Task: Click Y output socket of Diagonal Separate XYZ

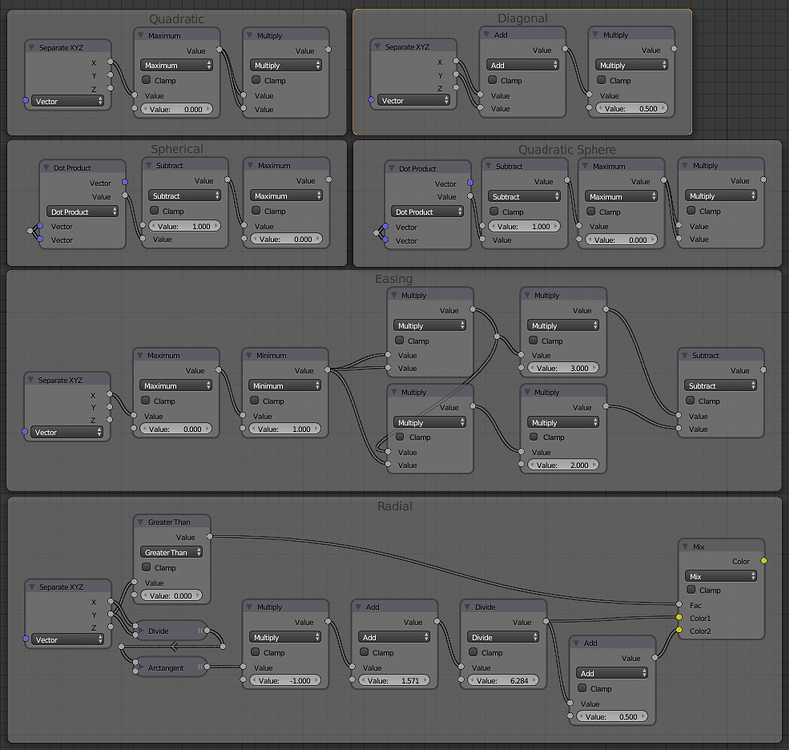Action: pos(456,74)
